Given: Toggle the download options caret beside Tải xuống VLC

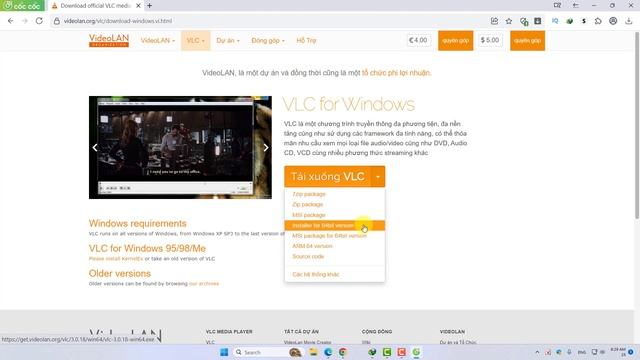Looking at the screenshot, I should 378,176.
